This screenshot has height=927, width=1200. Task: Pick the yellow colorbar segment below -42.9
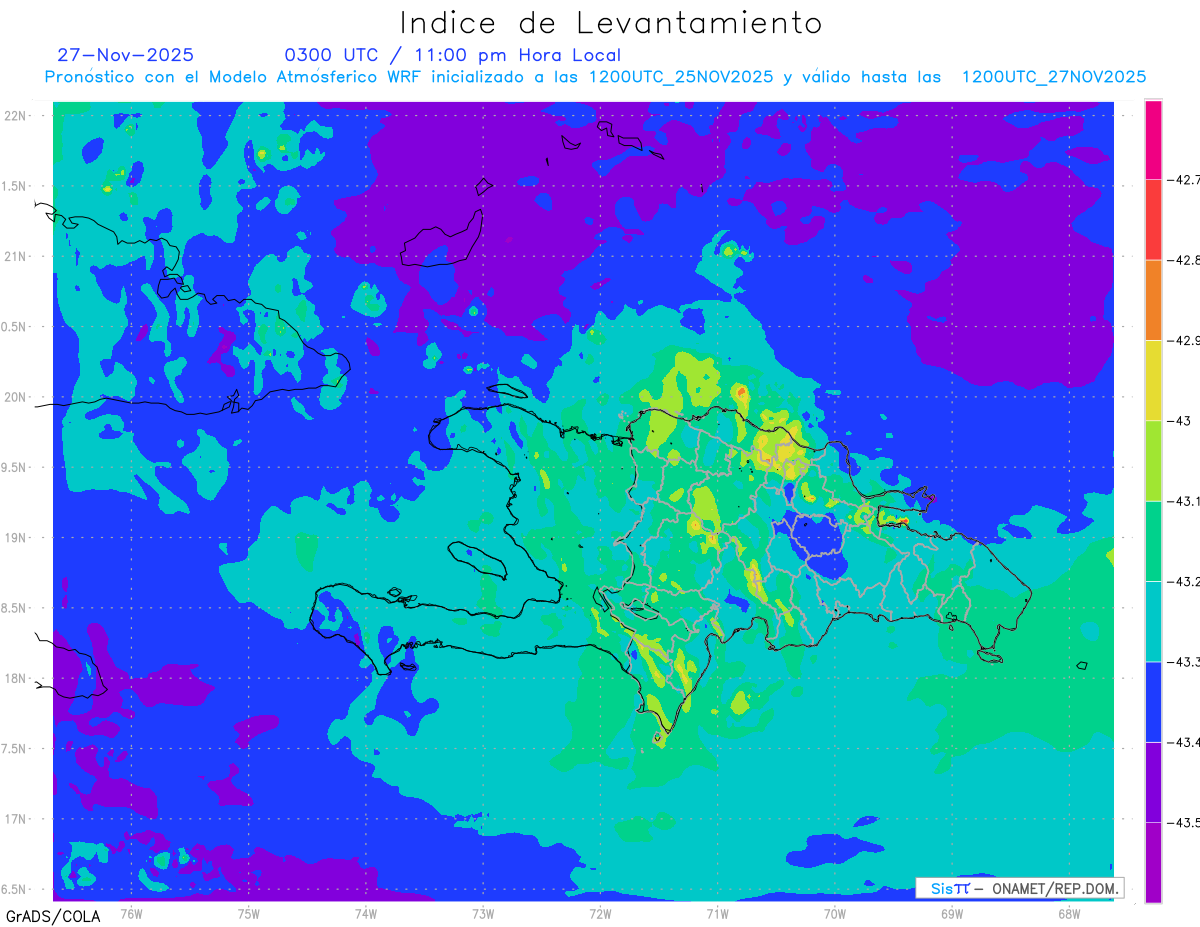click(1153, 380)
